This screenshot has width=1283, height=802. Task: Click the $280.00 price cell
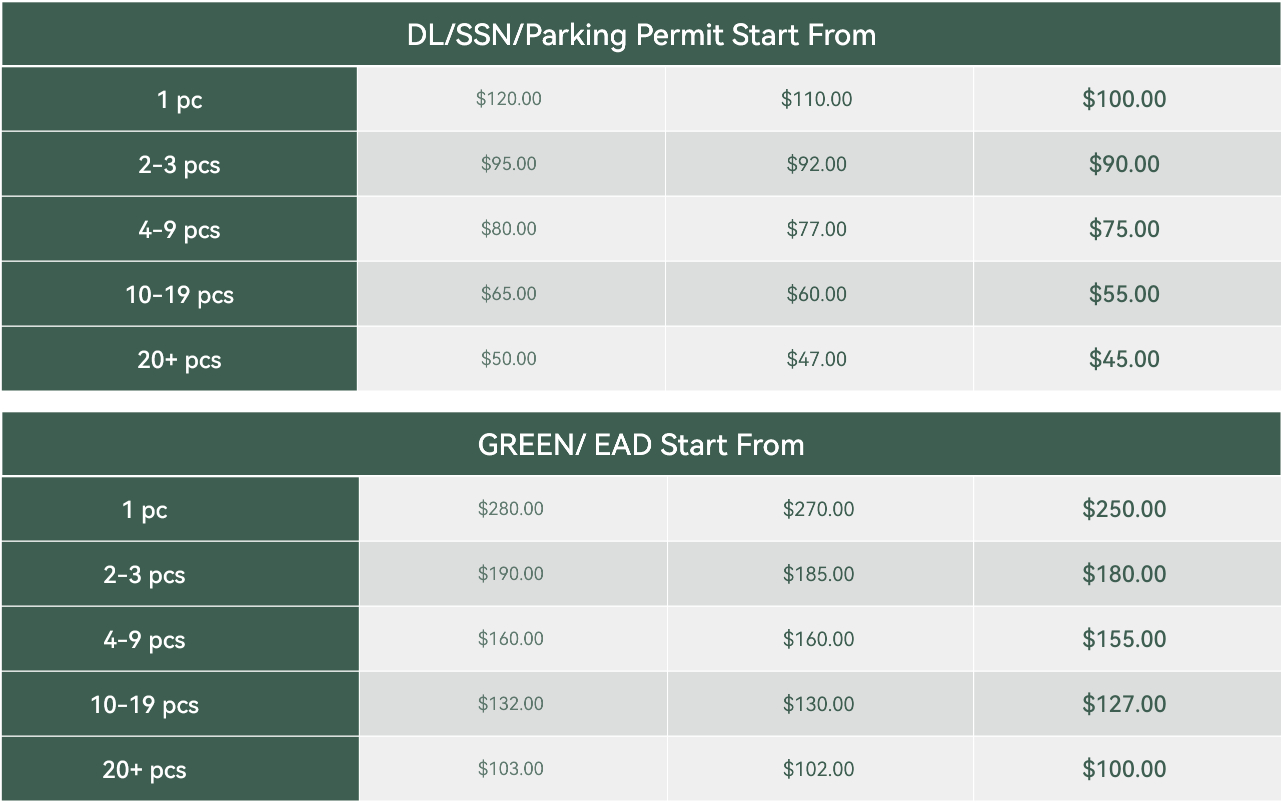[511, 509]
